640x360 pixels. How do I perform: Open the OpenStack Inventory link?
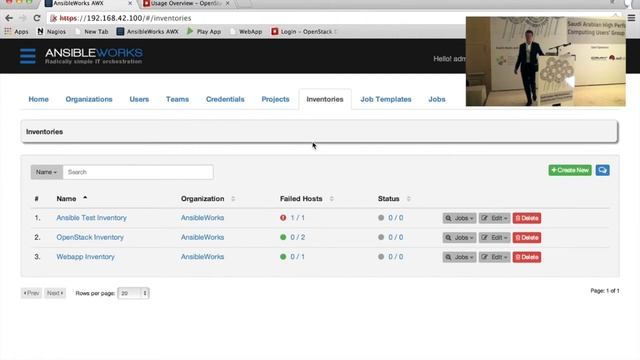click(90, 237)
